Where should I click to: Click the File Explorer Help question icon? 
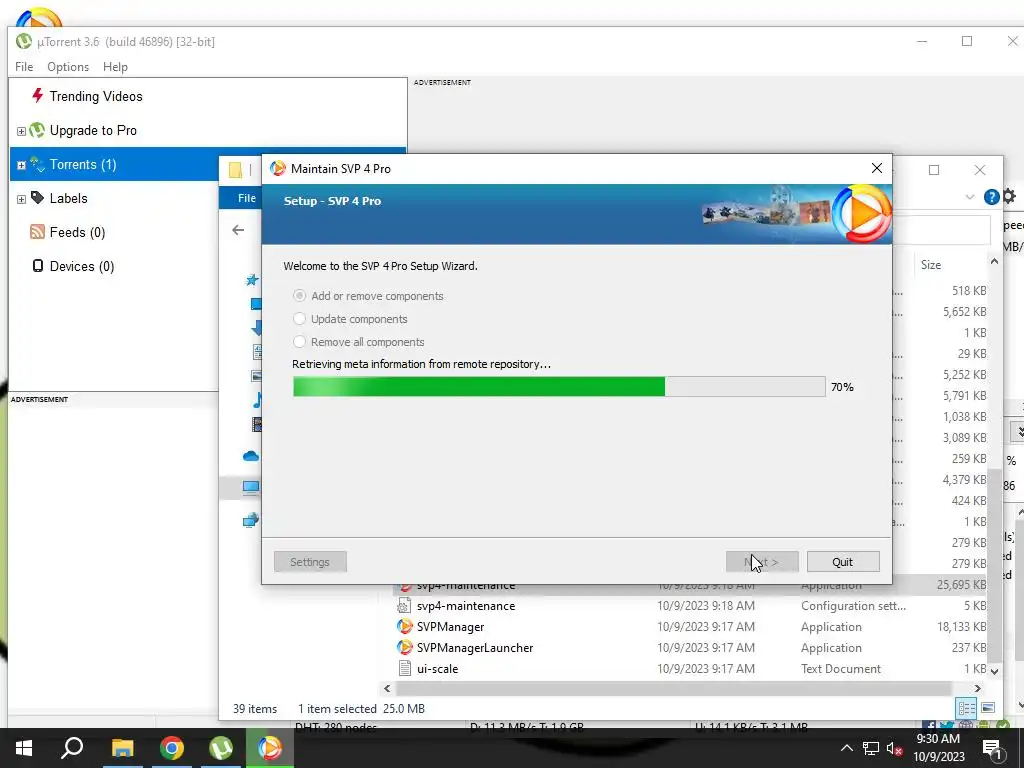pos(991,197)
